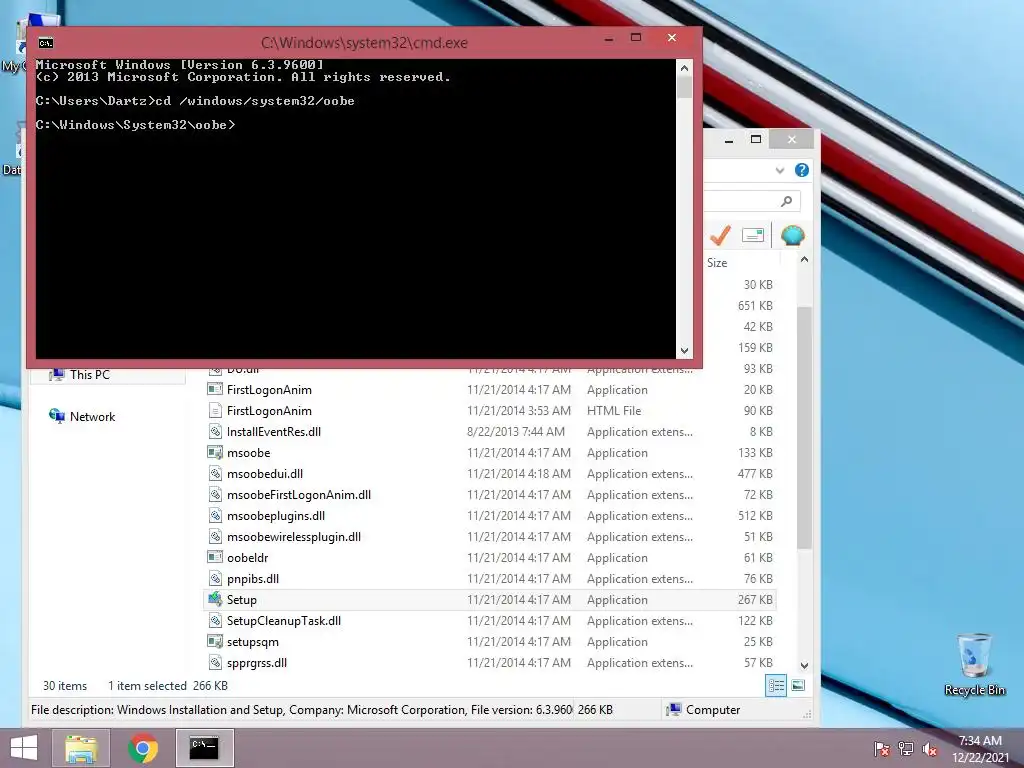Open This PC in navigation pane
Screen dimensions: 1024x768
coord(89,374)
